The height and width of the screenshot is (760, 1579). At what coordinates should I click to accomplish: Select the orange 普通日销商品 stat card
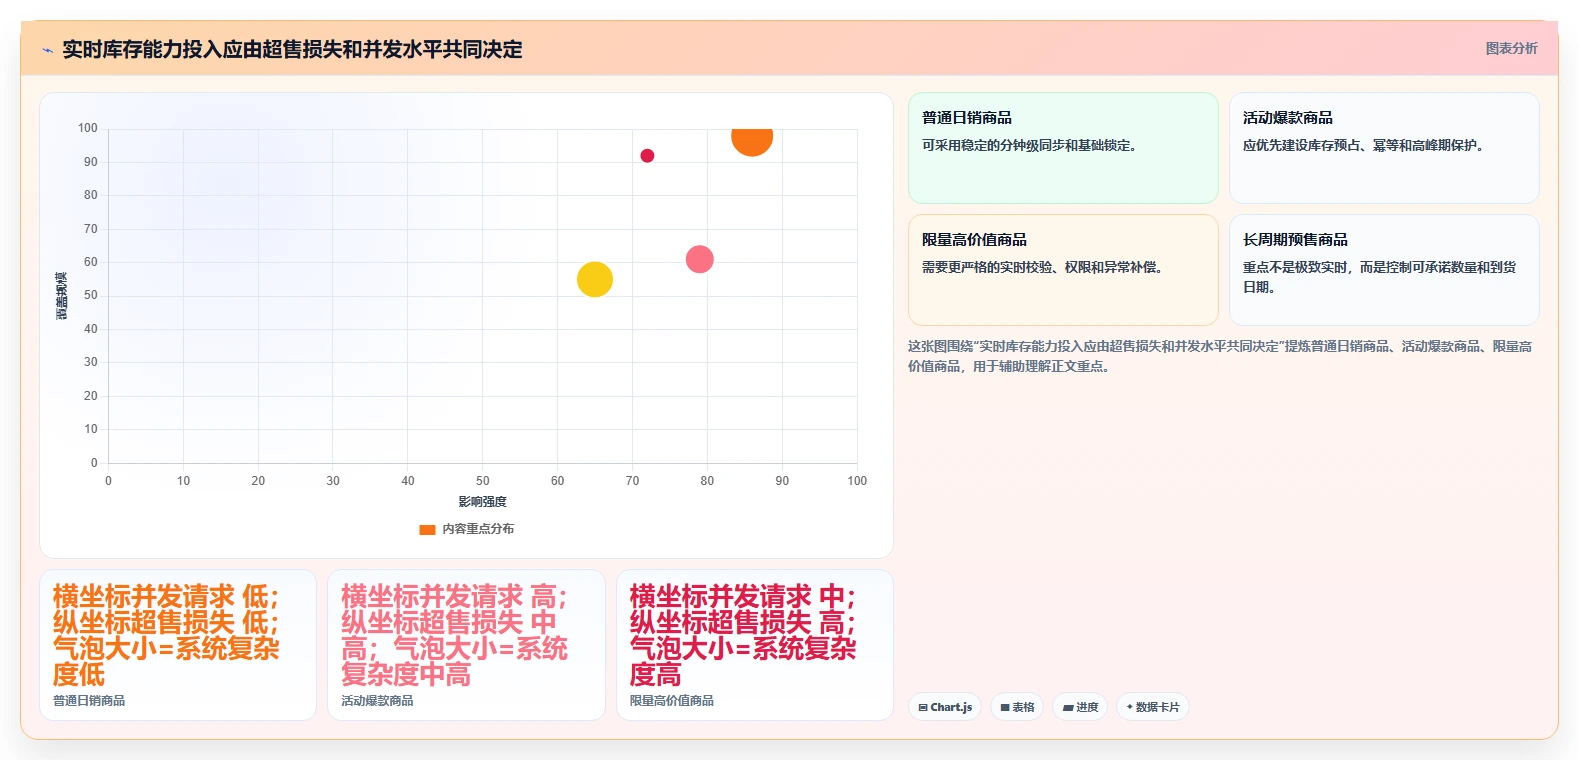pyautogui.click(x=178, y=645)
